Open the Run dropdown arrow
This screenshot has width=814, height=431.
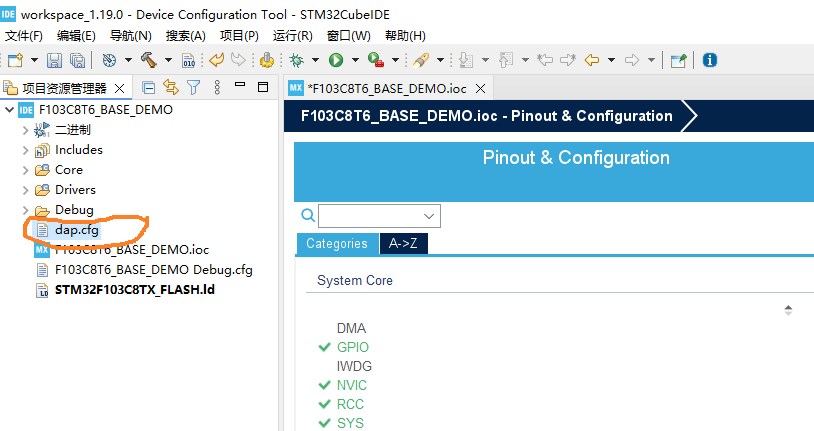point(355,60)
